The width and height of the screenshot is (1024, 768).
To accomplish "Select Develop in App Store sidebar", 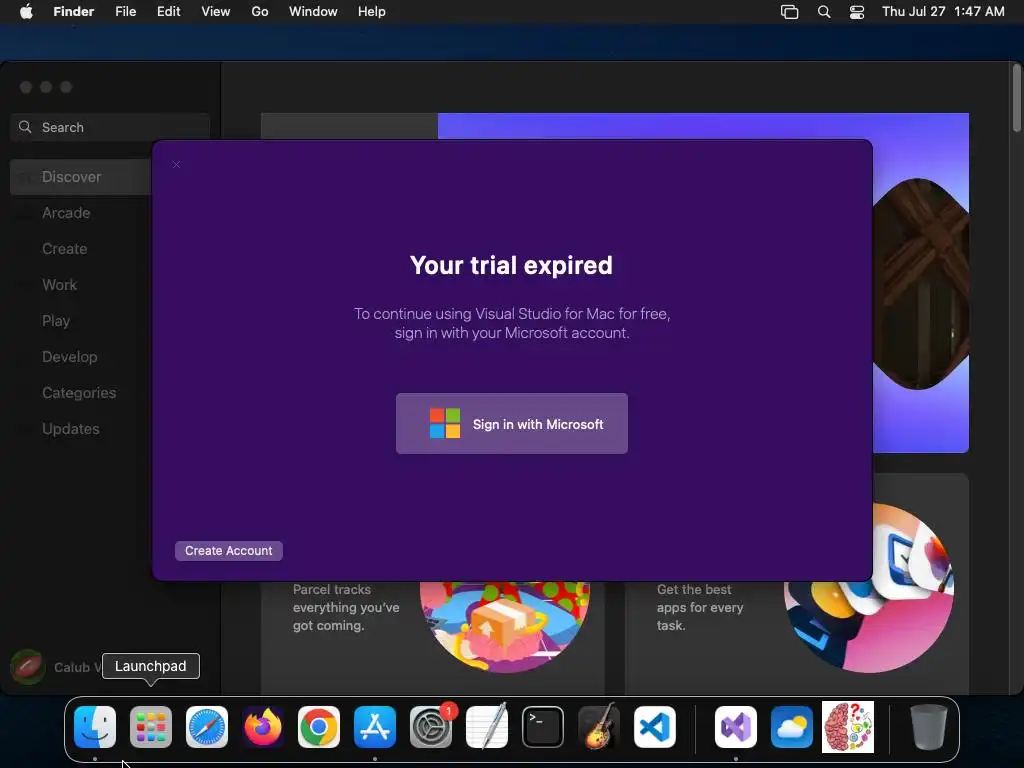I will point(81,357).
